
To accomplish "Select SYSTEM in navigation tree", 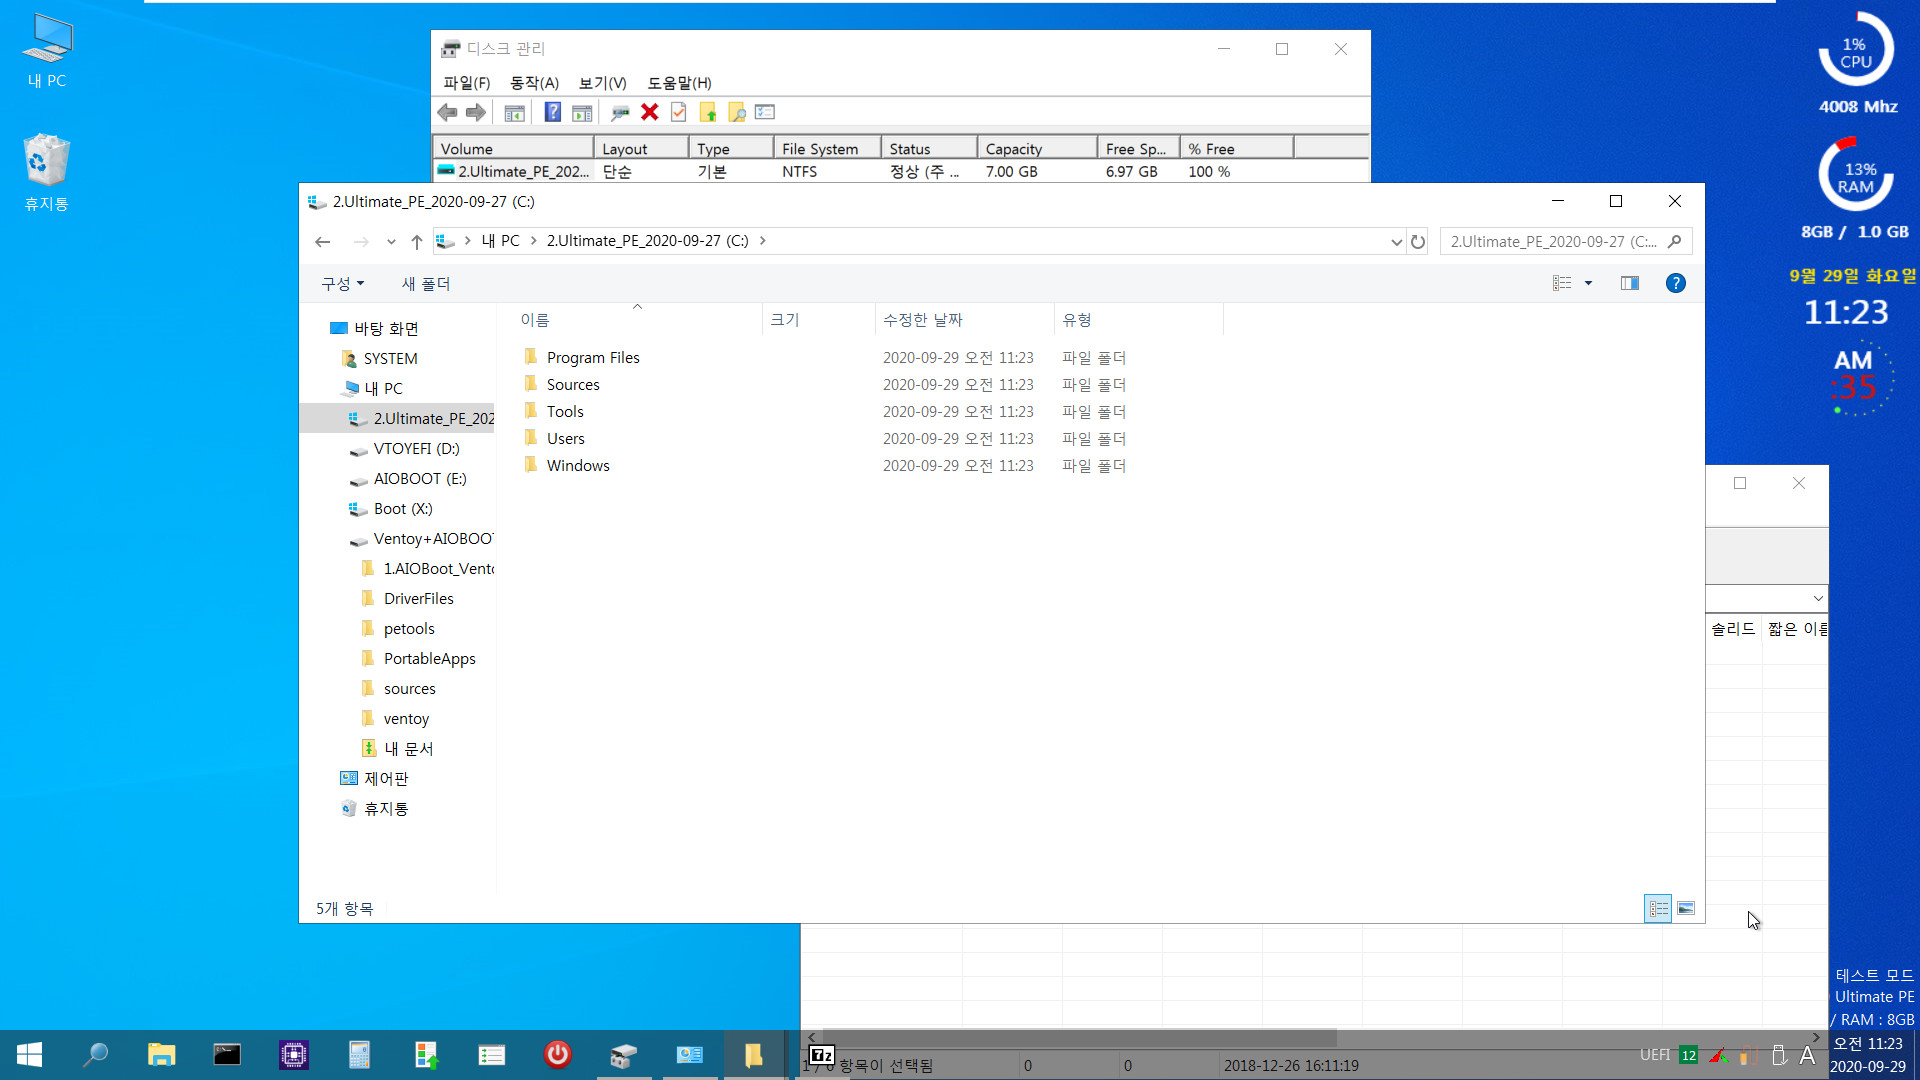I will click(390, 359).
